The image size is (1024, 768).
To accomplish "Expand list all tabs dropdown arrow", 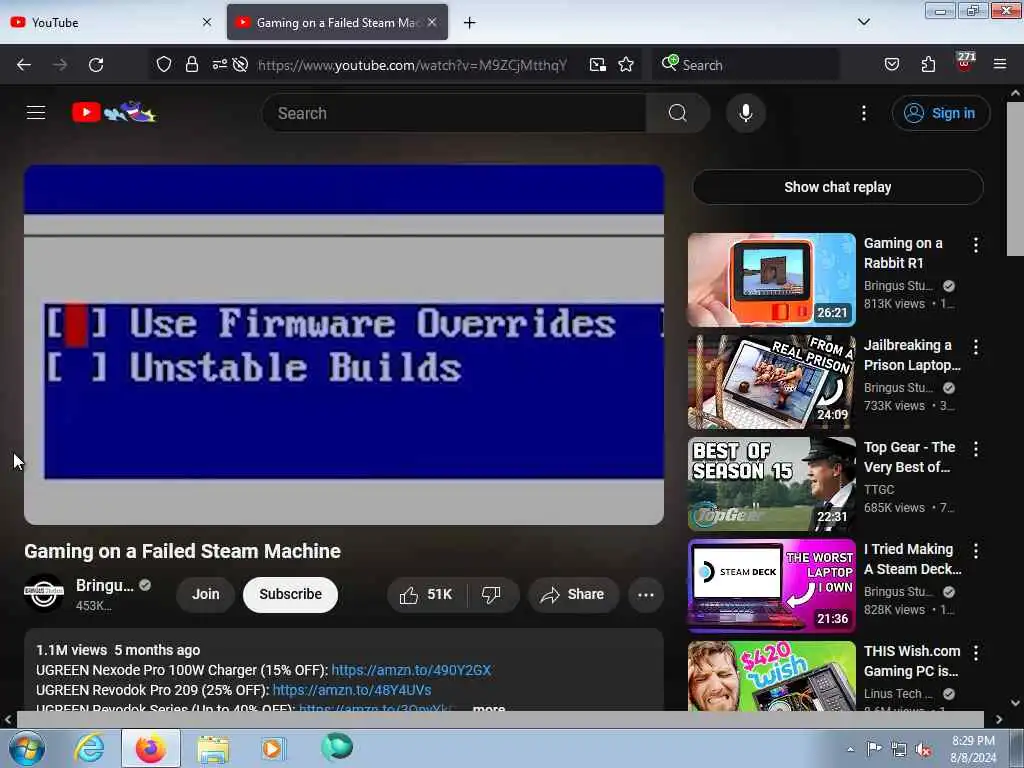I will (x=863, y=22).
